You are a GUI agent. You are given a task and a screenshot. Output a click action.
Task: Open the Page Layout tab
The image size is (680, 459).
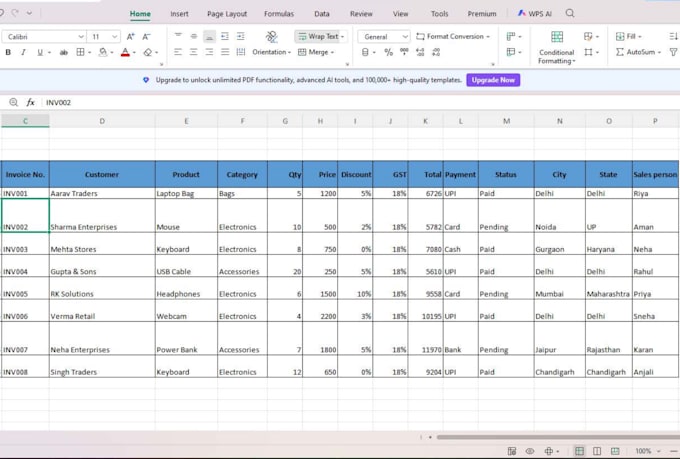[227, 14]
